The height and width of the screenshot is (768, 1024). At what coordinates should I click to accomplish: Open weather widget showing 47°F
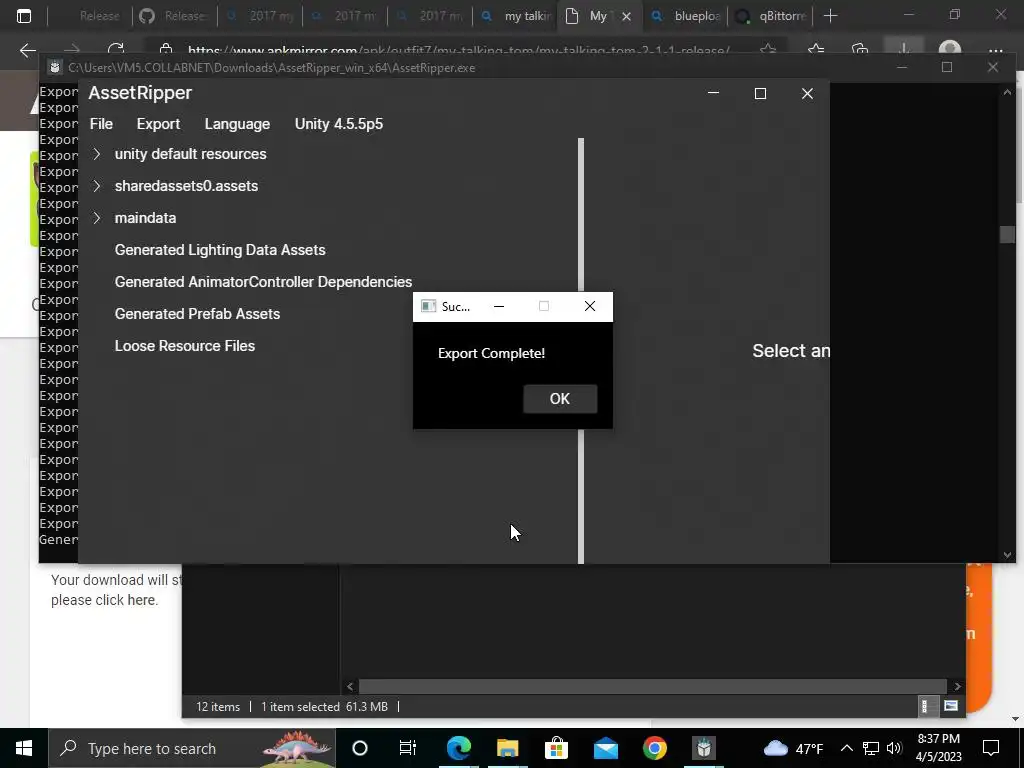(793, 748)
